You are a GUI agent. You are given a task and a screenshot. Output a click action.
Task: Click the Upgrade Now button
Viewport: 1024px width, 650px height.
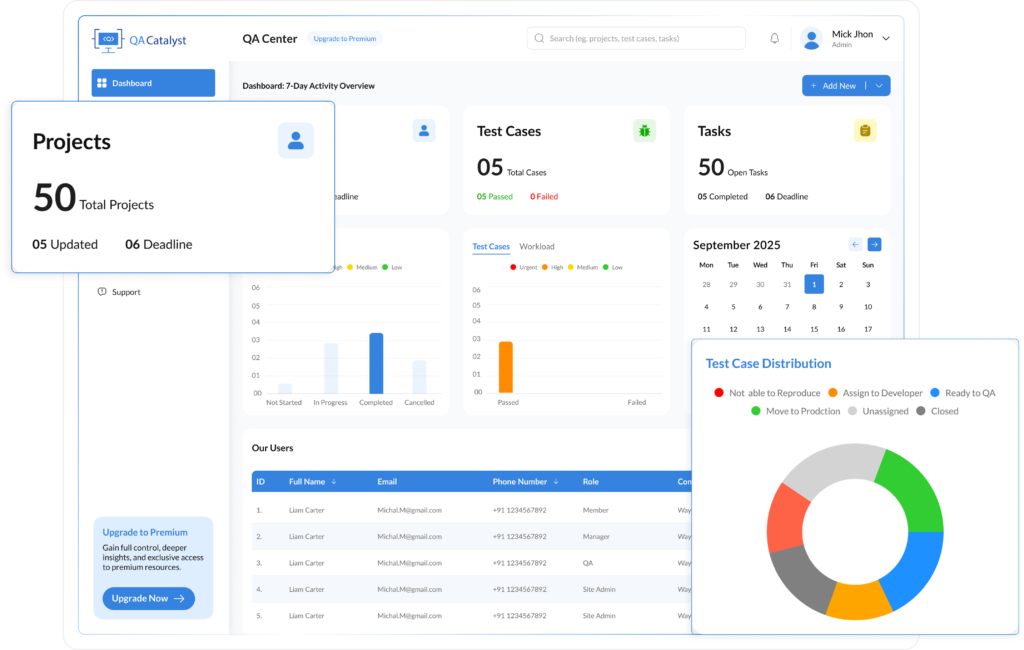click(148, 599)
